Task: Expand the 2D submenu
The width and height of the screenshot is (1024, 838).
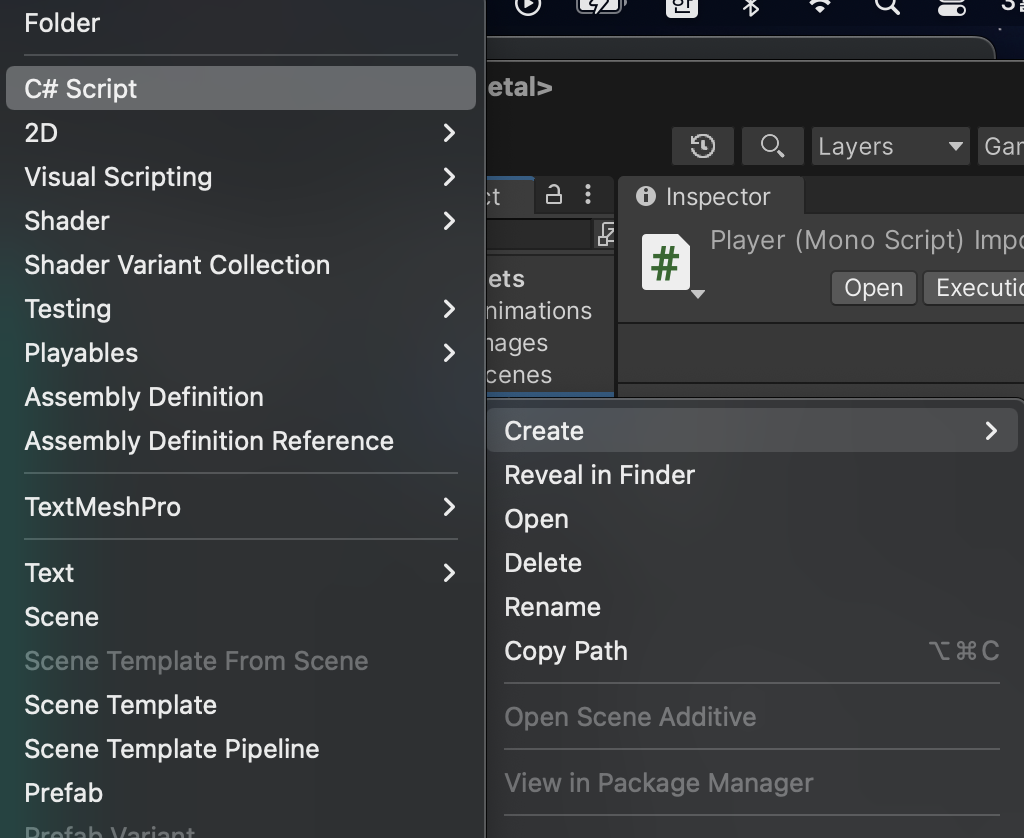Action: point(240,133)
